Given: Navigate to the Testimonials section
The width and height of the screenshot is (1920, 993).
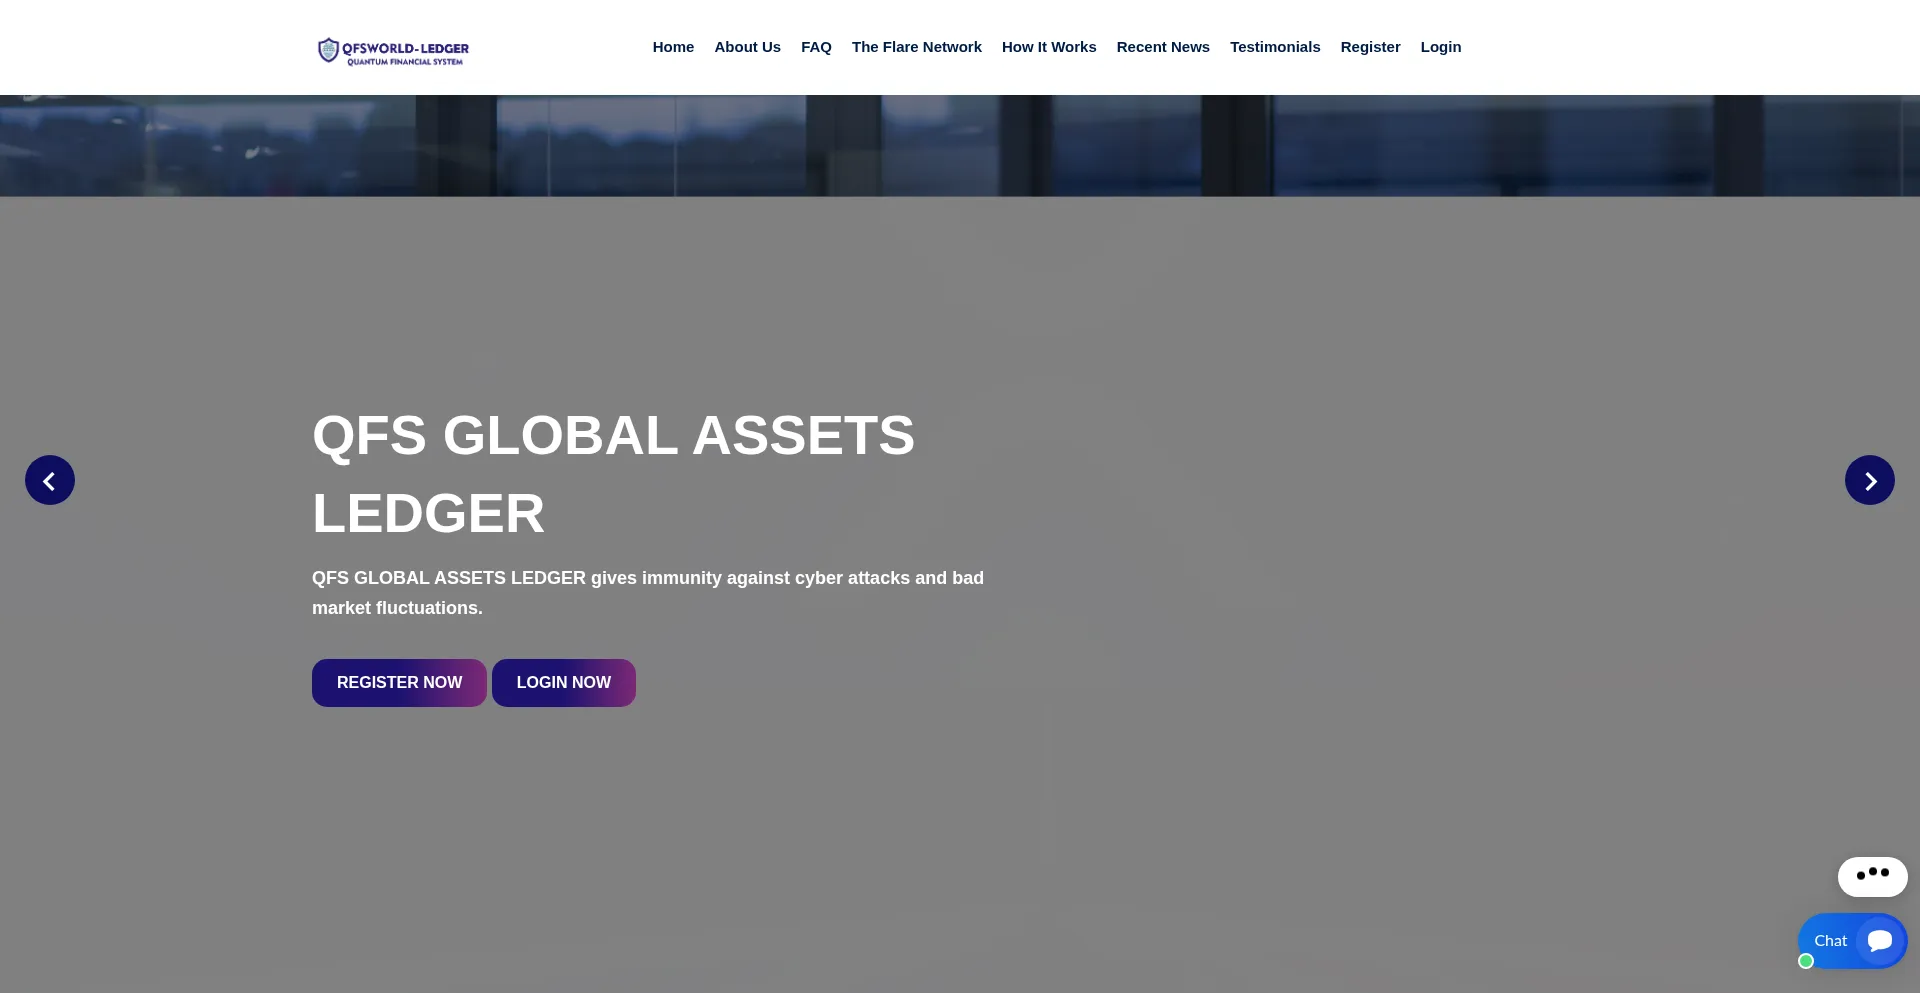Looking at the screenshot, I should pyautogui.click(x=1275, y=46).
